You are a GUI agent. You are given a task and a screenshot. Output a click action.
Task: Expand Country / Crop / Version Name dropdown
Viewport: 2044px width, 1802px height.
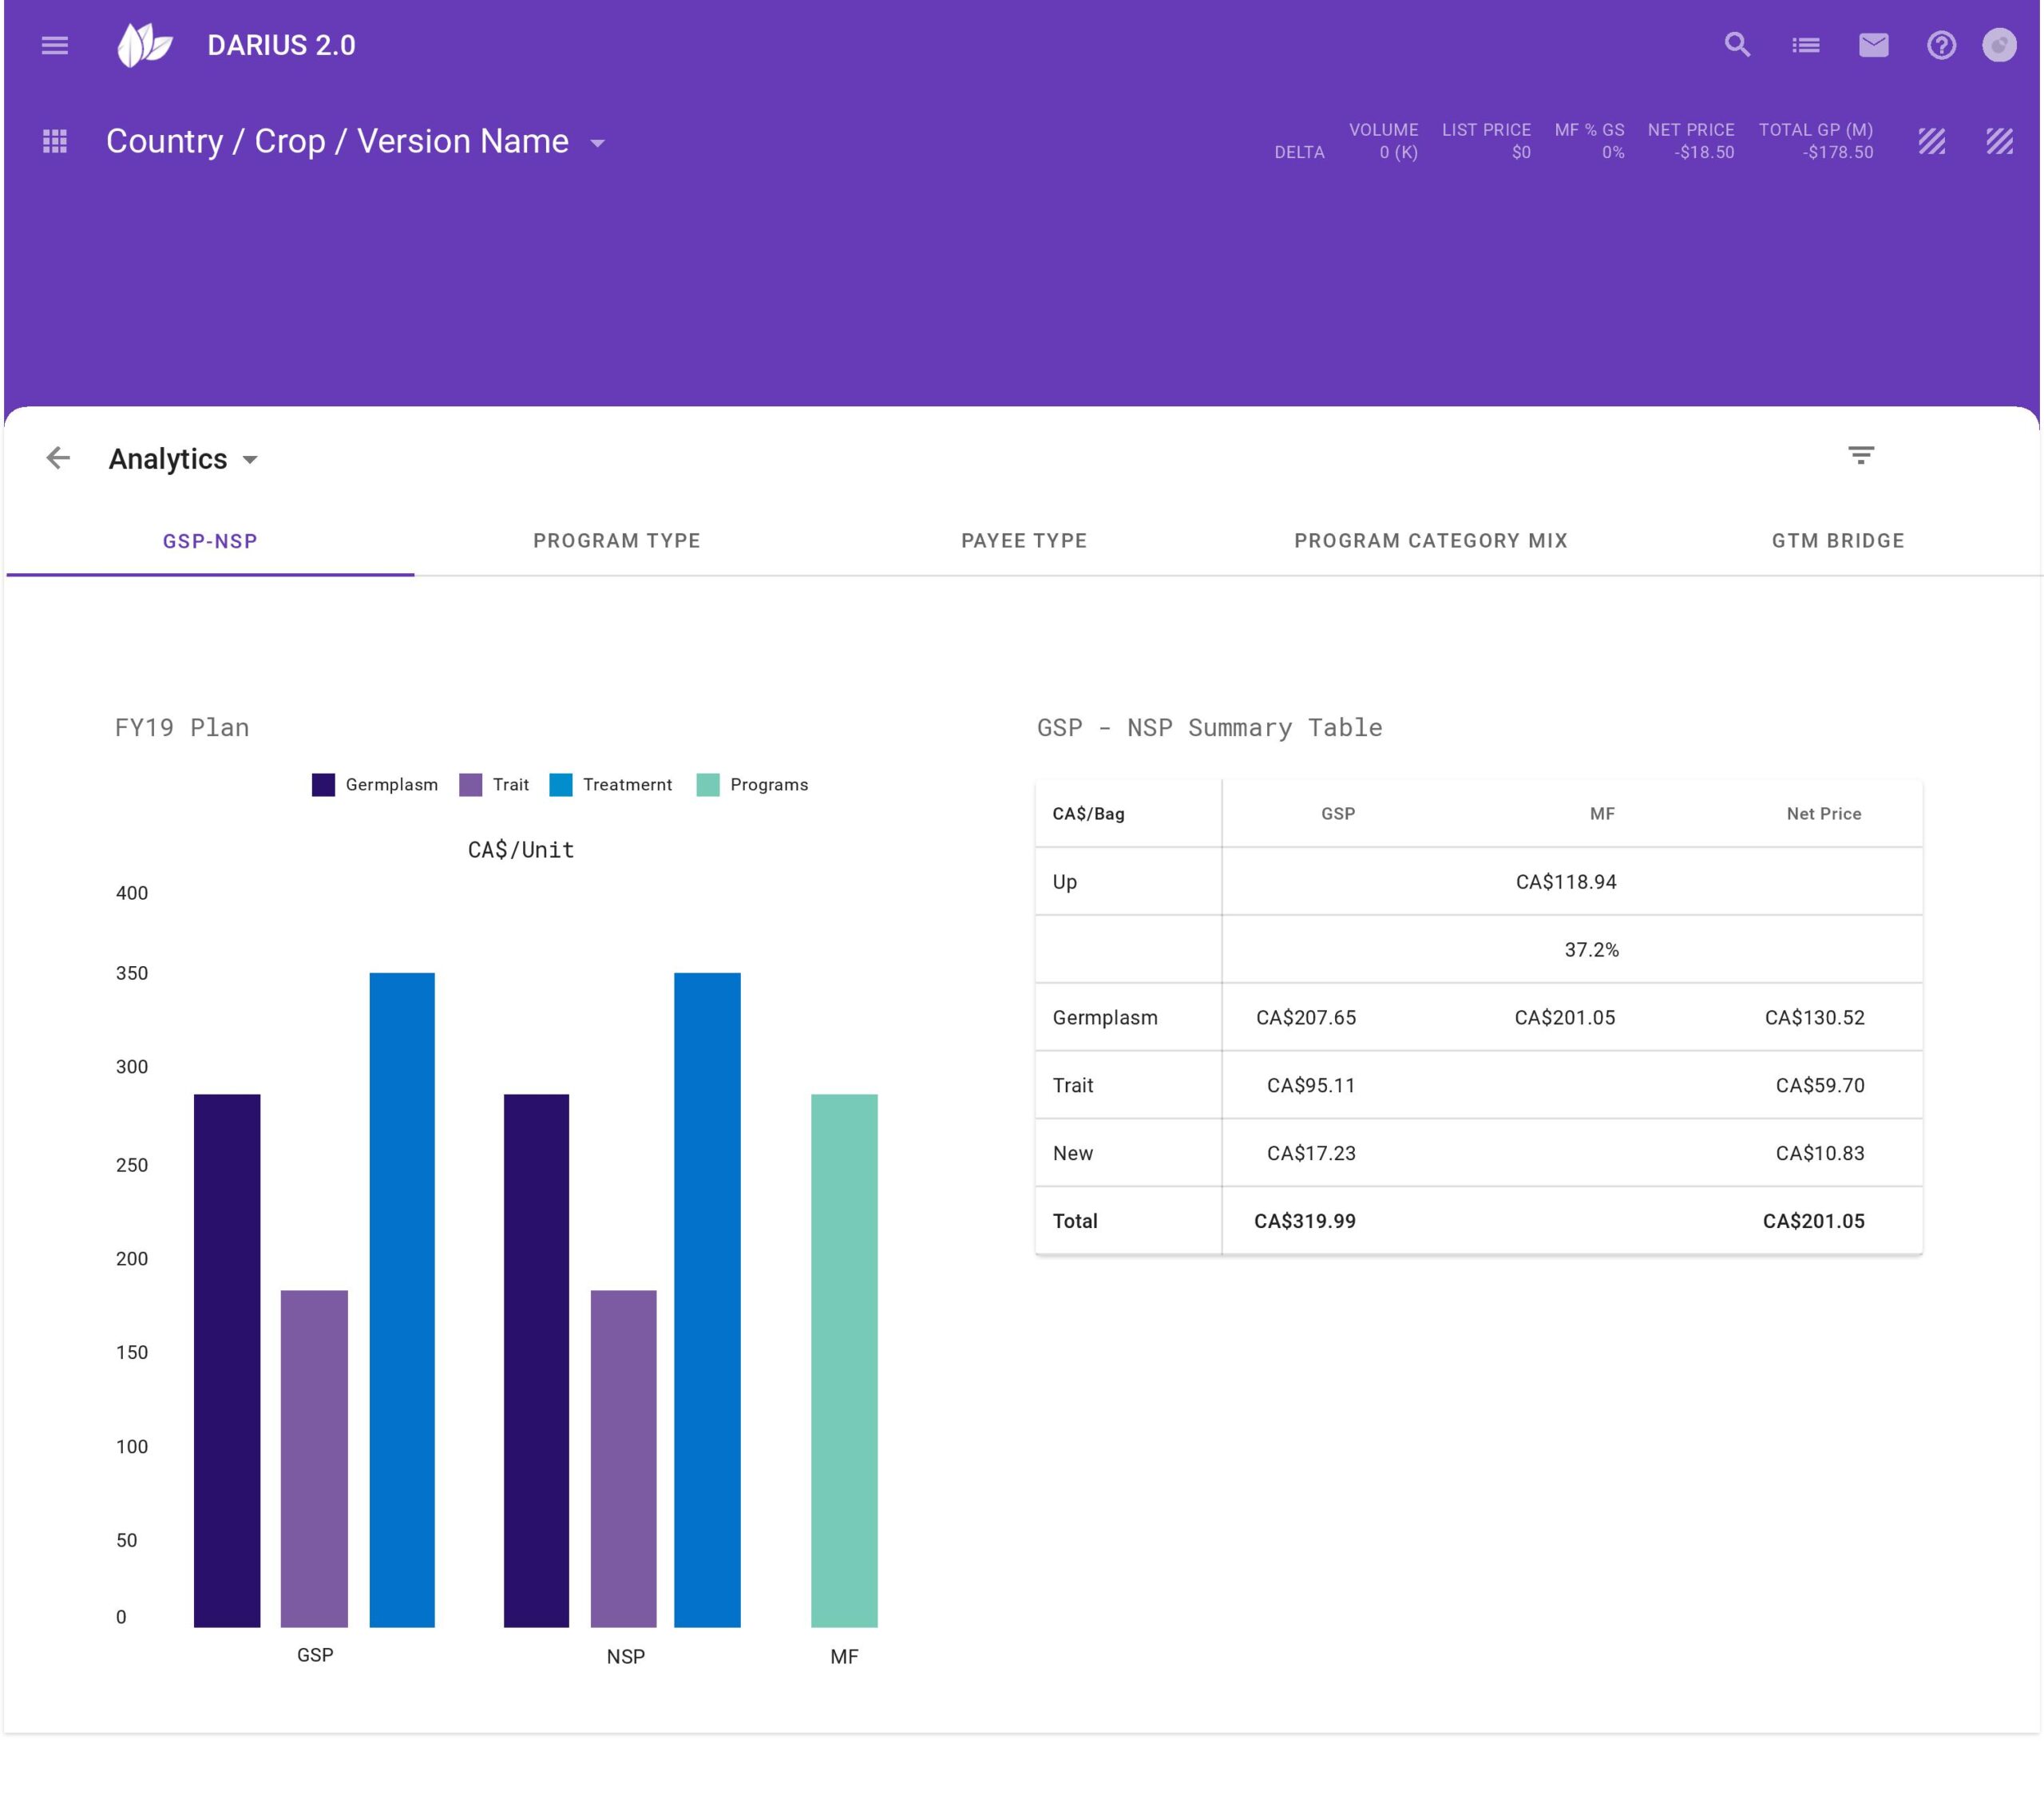[597, 143]
